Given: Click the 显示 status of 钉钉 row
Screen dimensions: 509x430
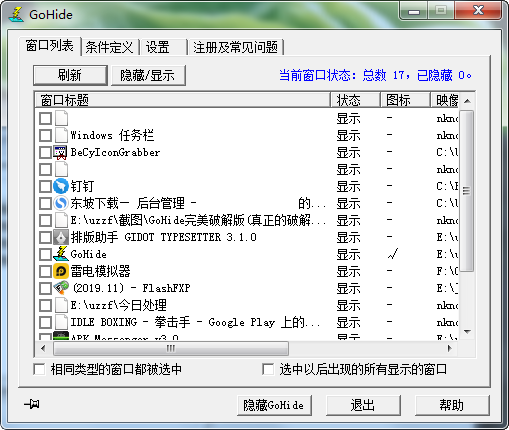Looking at the screenshot, I should point(348,186).
